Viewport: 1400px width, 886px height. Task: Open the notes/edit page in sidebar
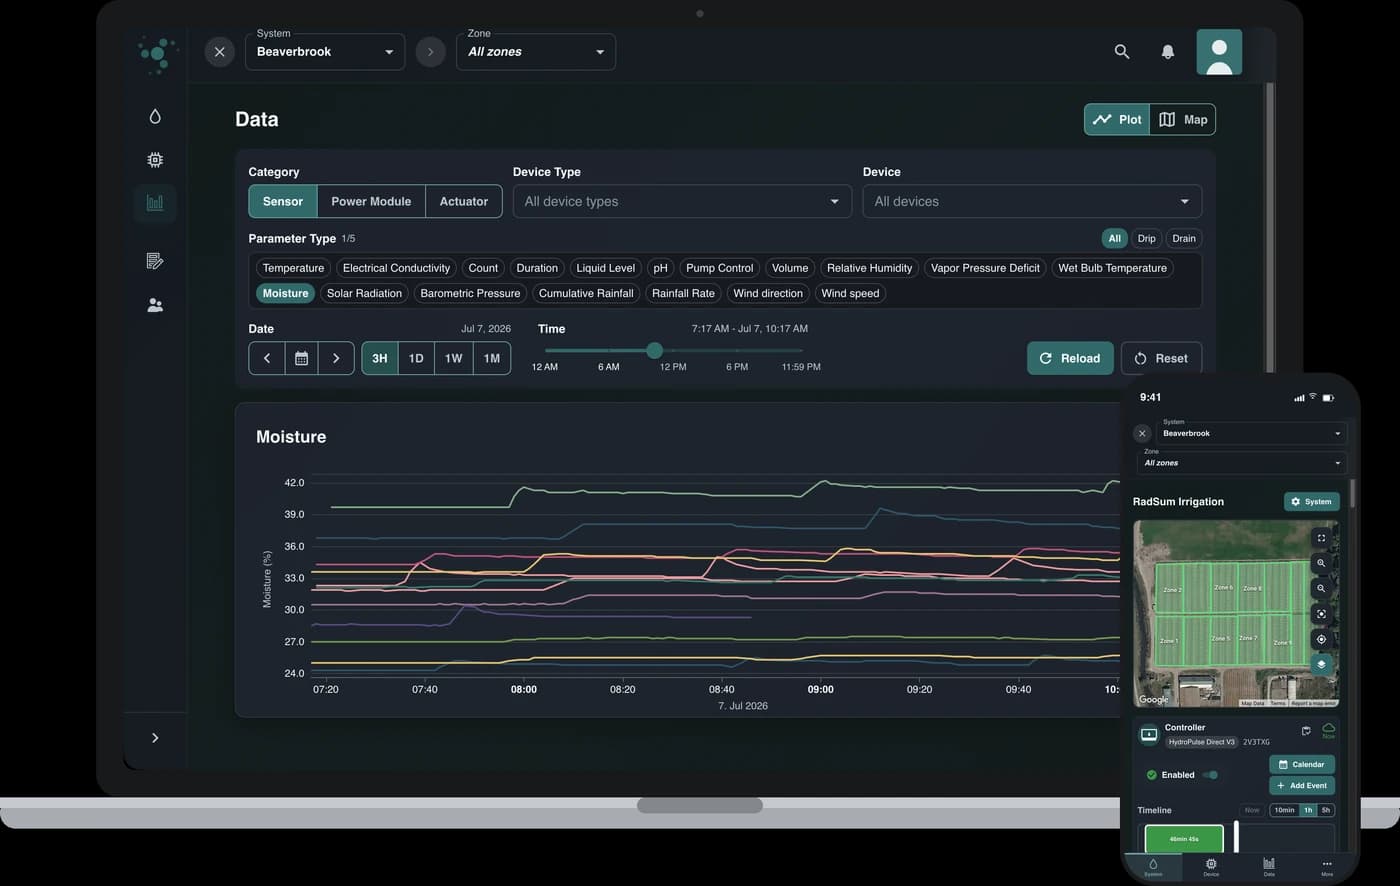coord(155,261)
